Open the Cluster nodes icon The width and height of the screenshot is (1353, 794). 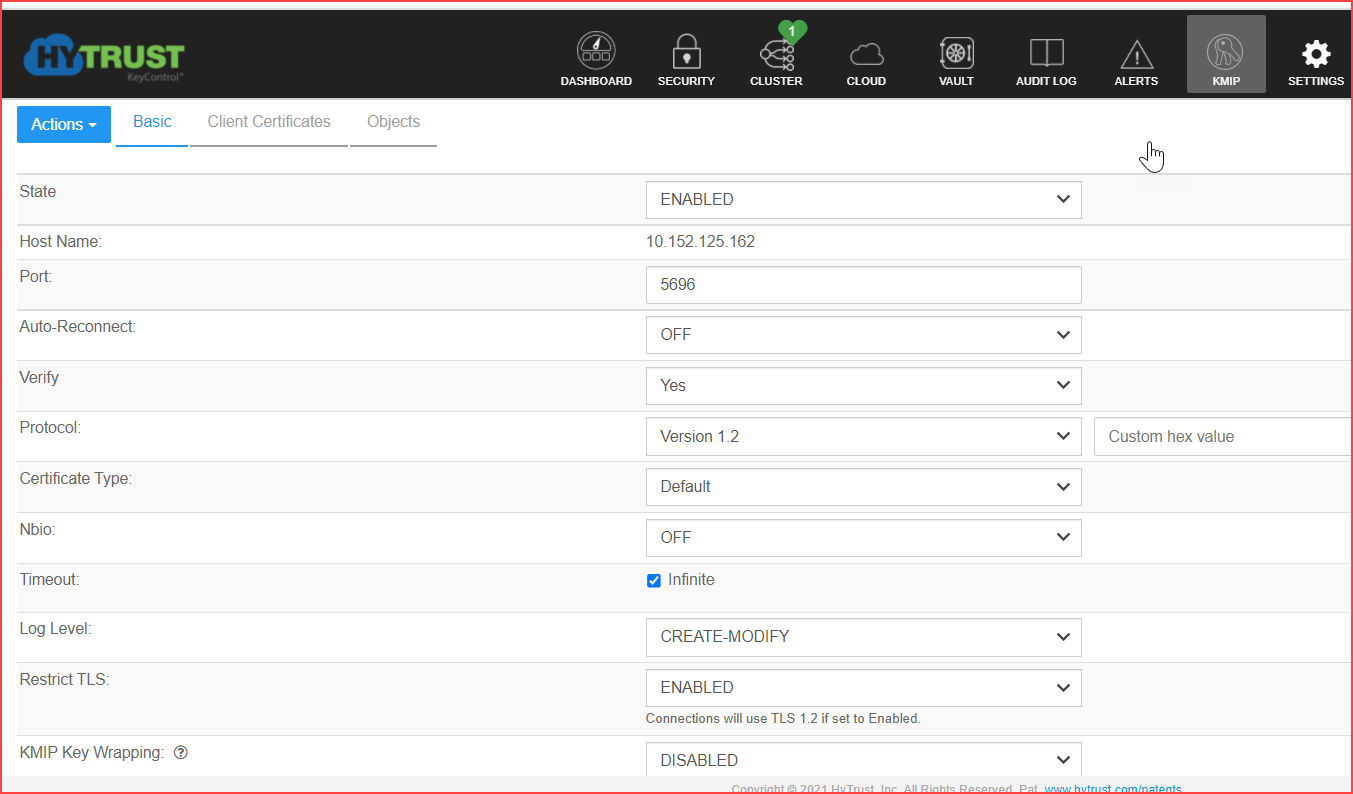tap(776, 54)
